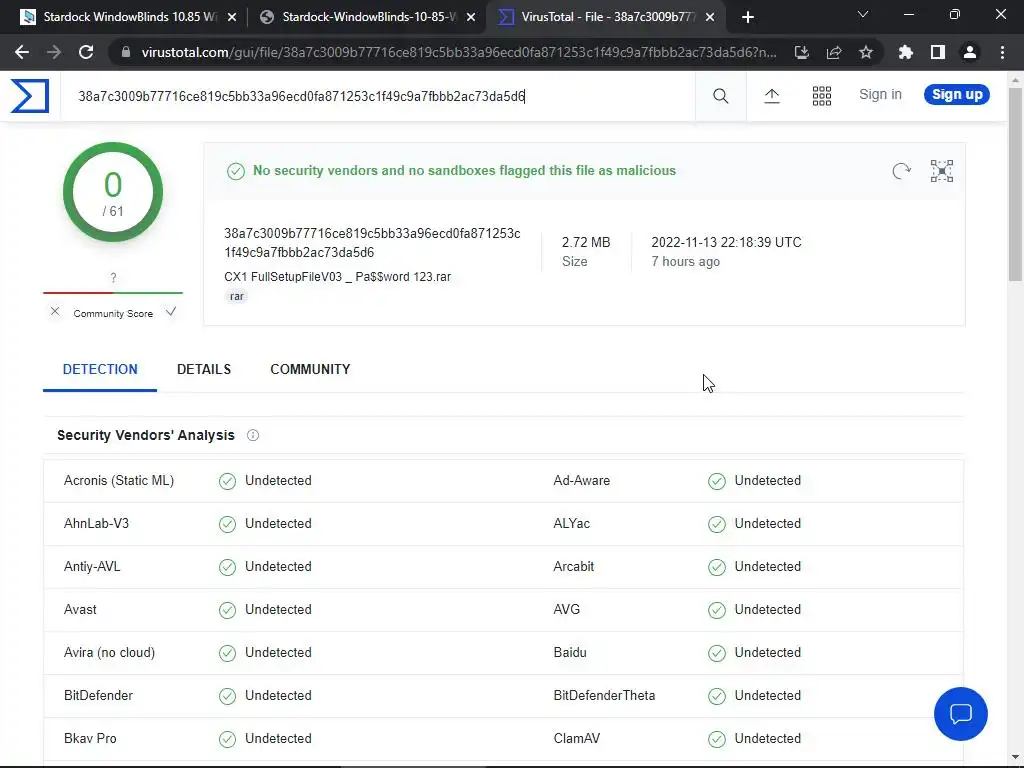The height and width of the screenshot is (768, 1024).
Task: Click the Ad-Aware vendor name
Action: (582, 481)
